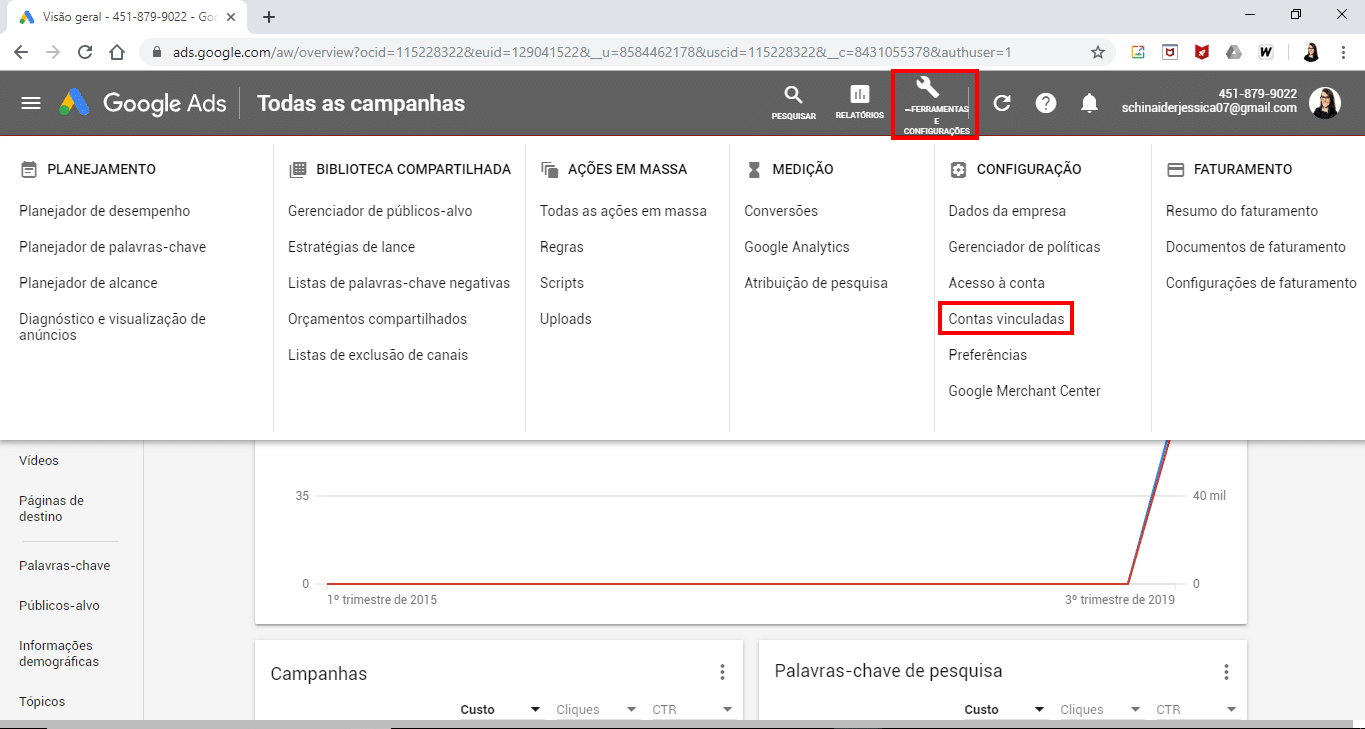Open Google Merchant Center
This screenshot has width=1365, height=729.
tap(1024, 391)
